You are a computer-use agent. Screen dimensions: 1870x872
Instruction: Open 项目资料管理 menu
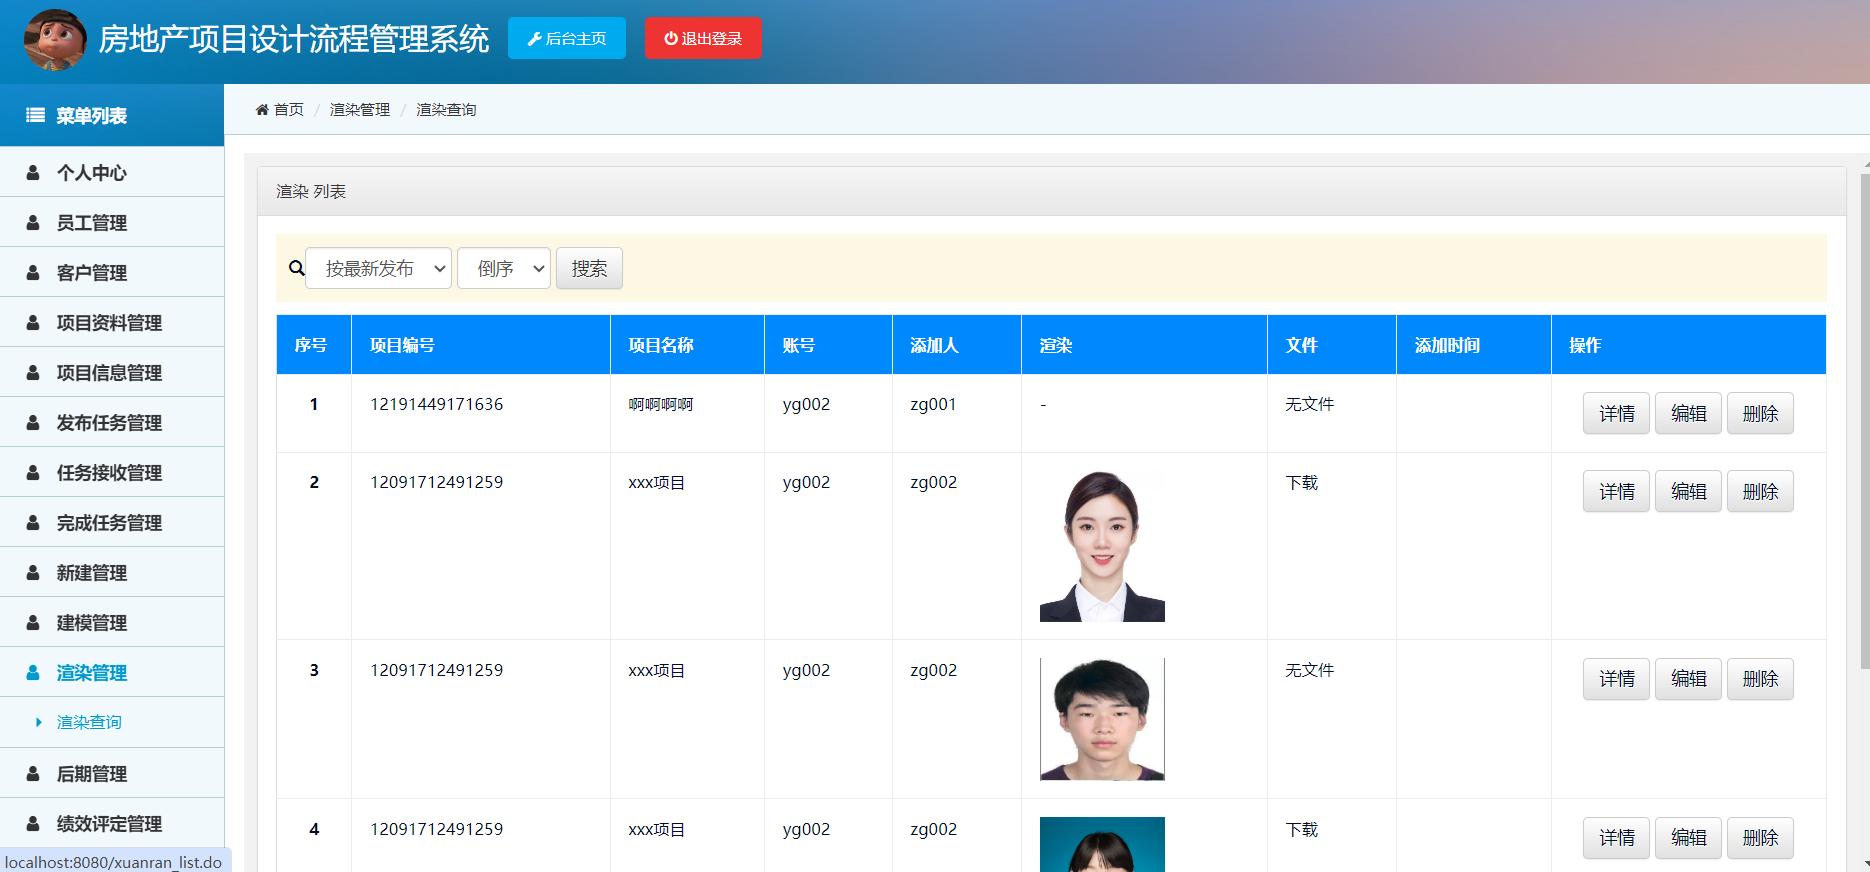(x=112, y=322)
